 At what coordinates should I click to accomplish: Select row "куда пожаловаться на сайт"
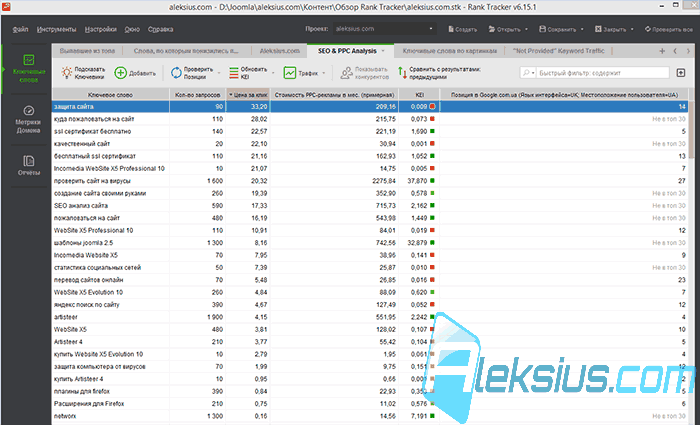coord(370,119)
